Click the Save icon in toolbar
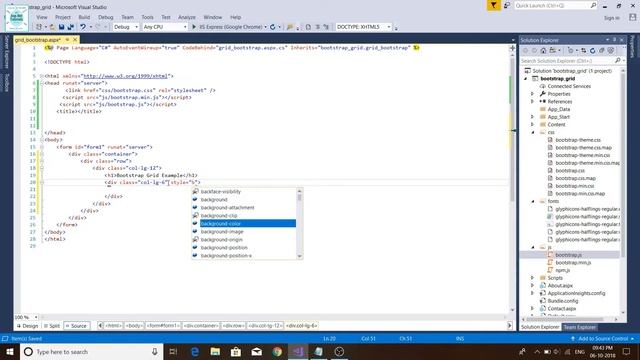This screenshot has width=640, height=360. (x=61, y=27)
